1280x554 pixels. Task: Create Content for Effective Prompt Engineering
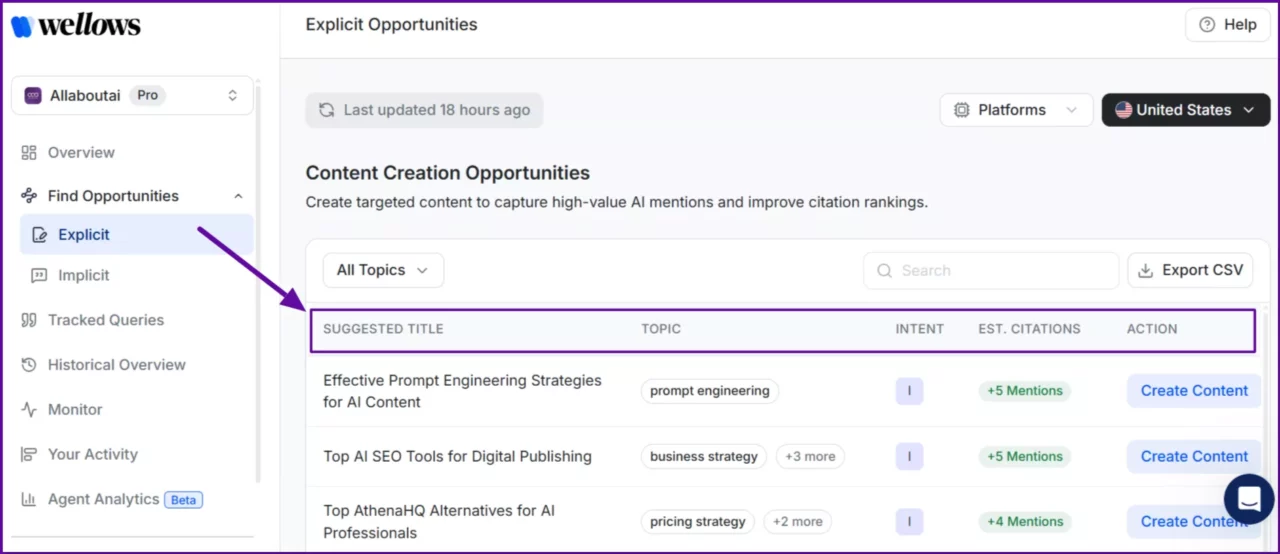point(1194,391)
